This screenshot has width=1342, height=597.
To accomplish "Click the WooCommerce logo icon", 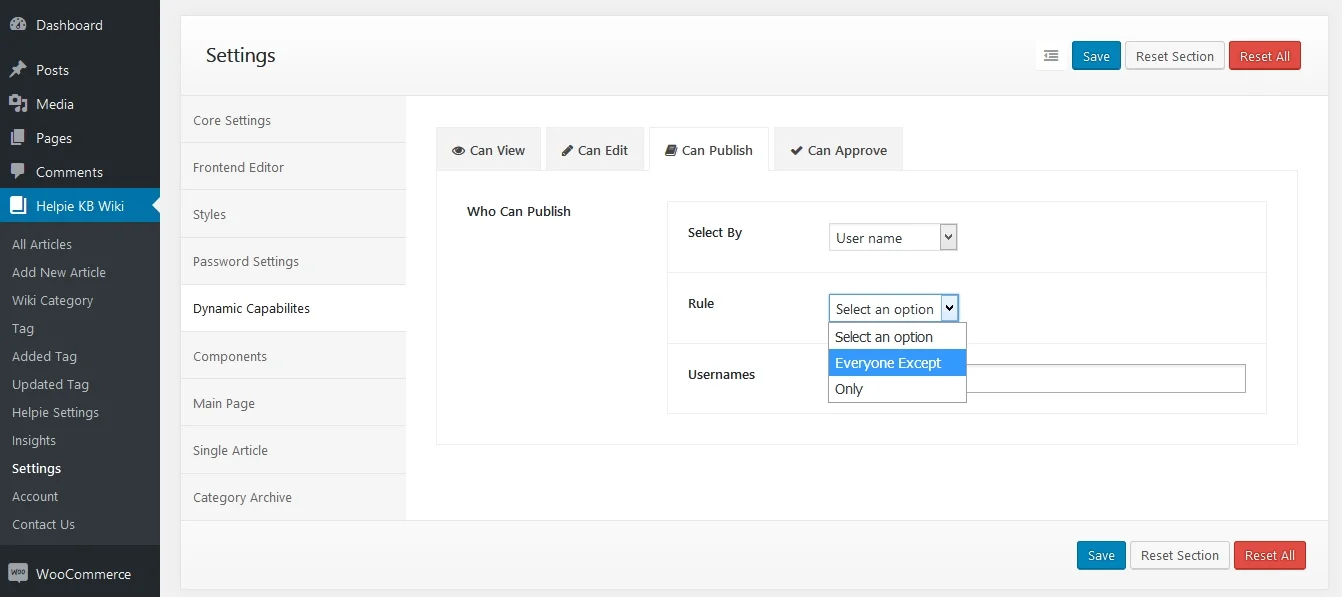I will coord(18,574).
